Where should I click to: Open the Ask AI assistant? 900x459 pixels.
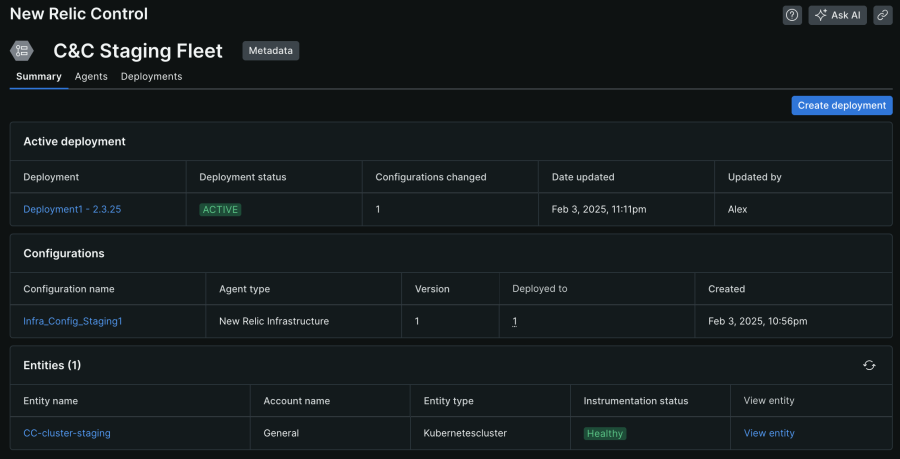[x=838, y=15]
